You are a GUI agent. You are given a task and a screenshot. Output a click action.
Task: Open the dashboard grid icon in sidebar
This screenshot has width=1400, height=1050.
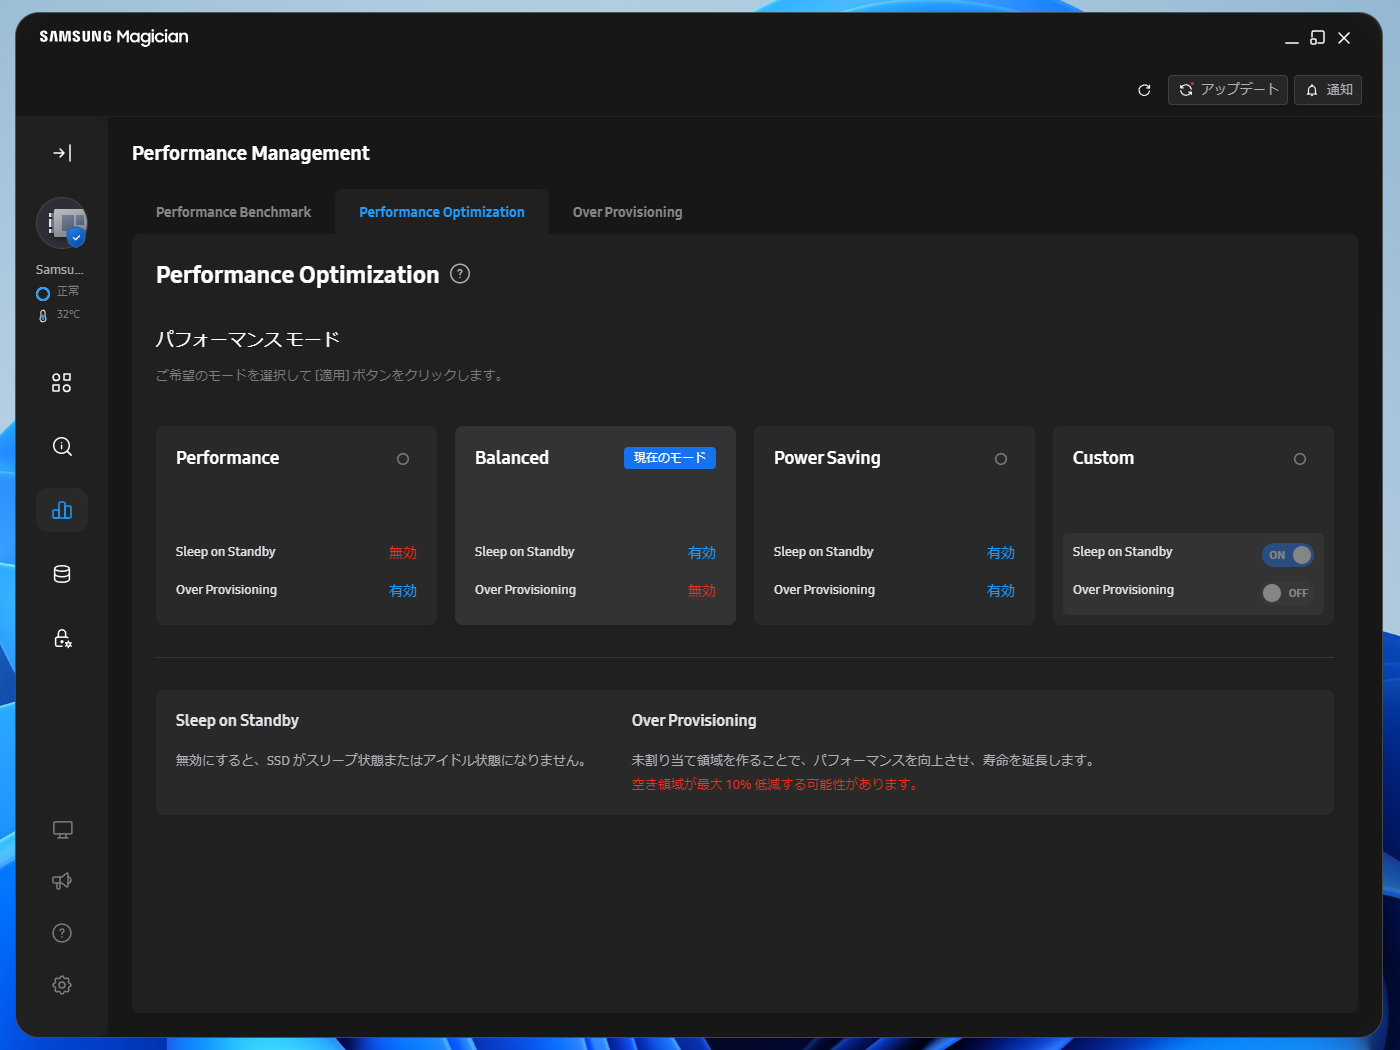click(x=62, y=383)
